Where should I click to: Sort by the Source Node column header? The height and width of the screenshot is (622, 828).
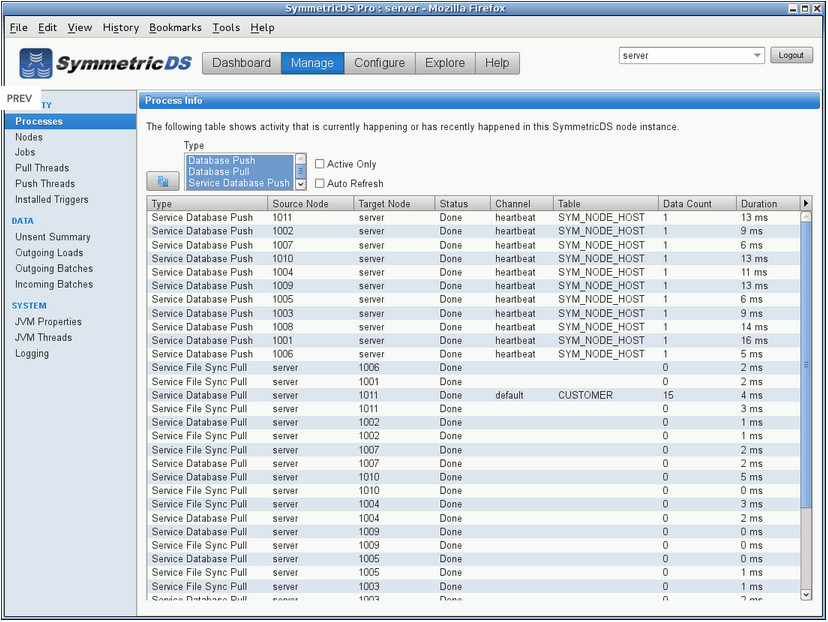pyautogui.click(x=310, y=203)
